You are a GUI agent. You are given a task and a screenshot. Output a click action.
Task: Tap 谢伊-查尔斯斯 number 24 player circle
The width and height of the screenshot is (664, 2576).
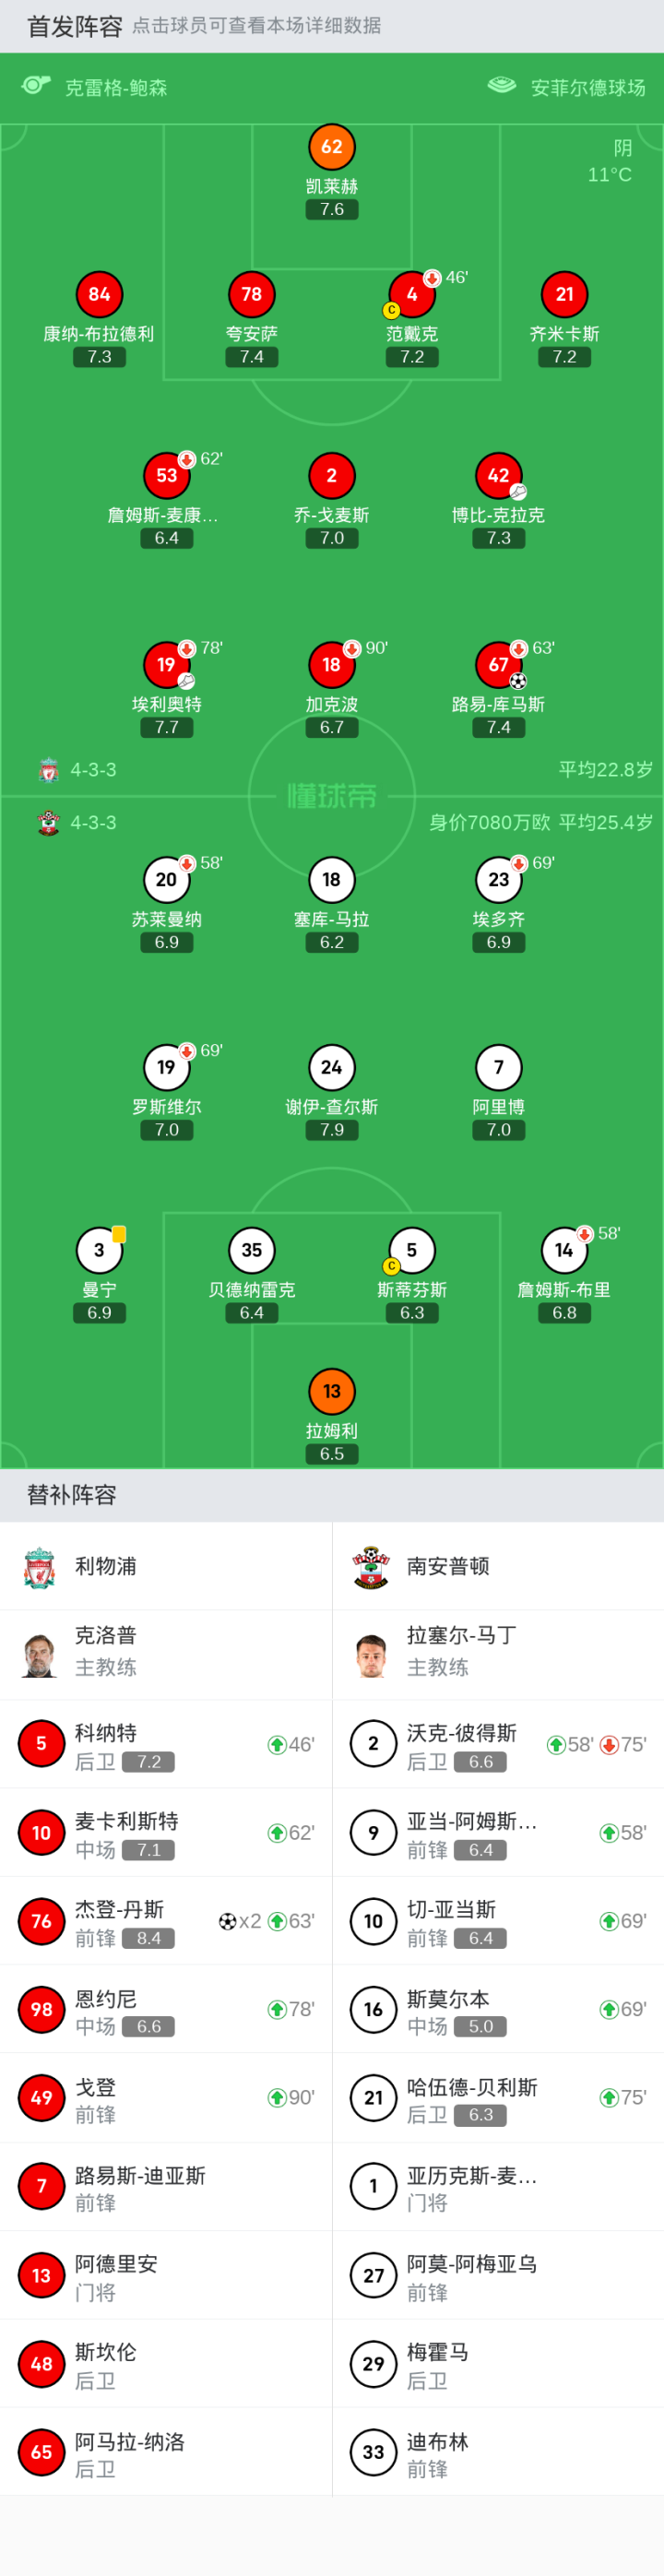point(332,1067)
